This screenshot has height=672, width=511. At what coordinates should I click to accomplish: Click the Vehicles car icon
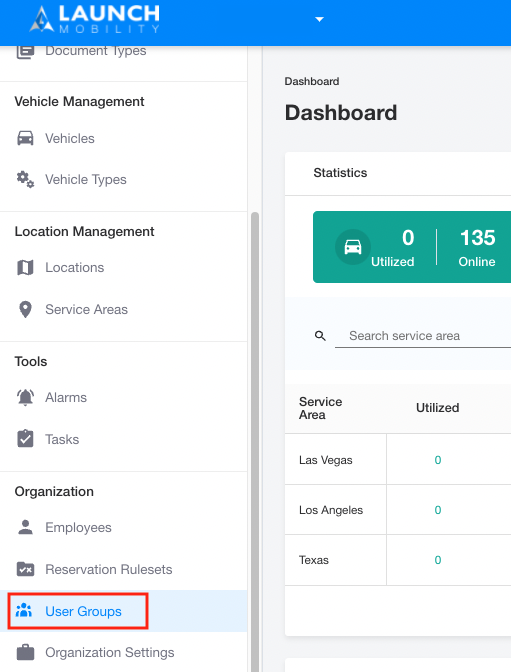(25, 138)
